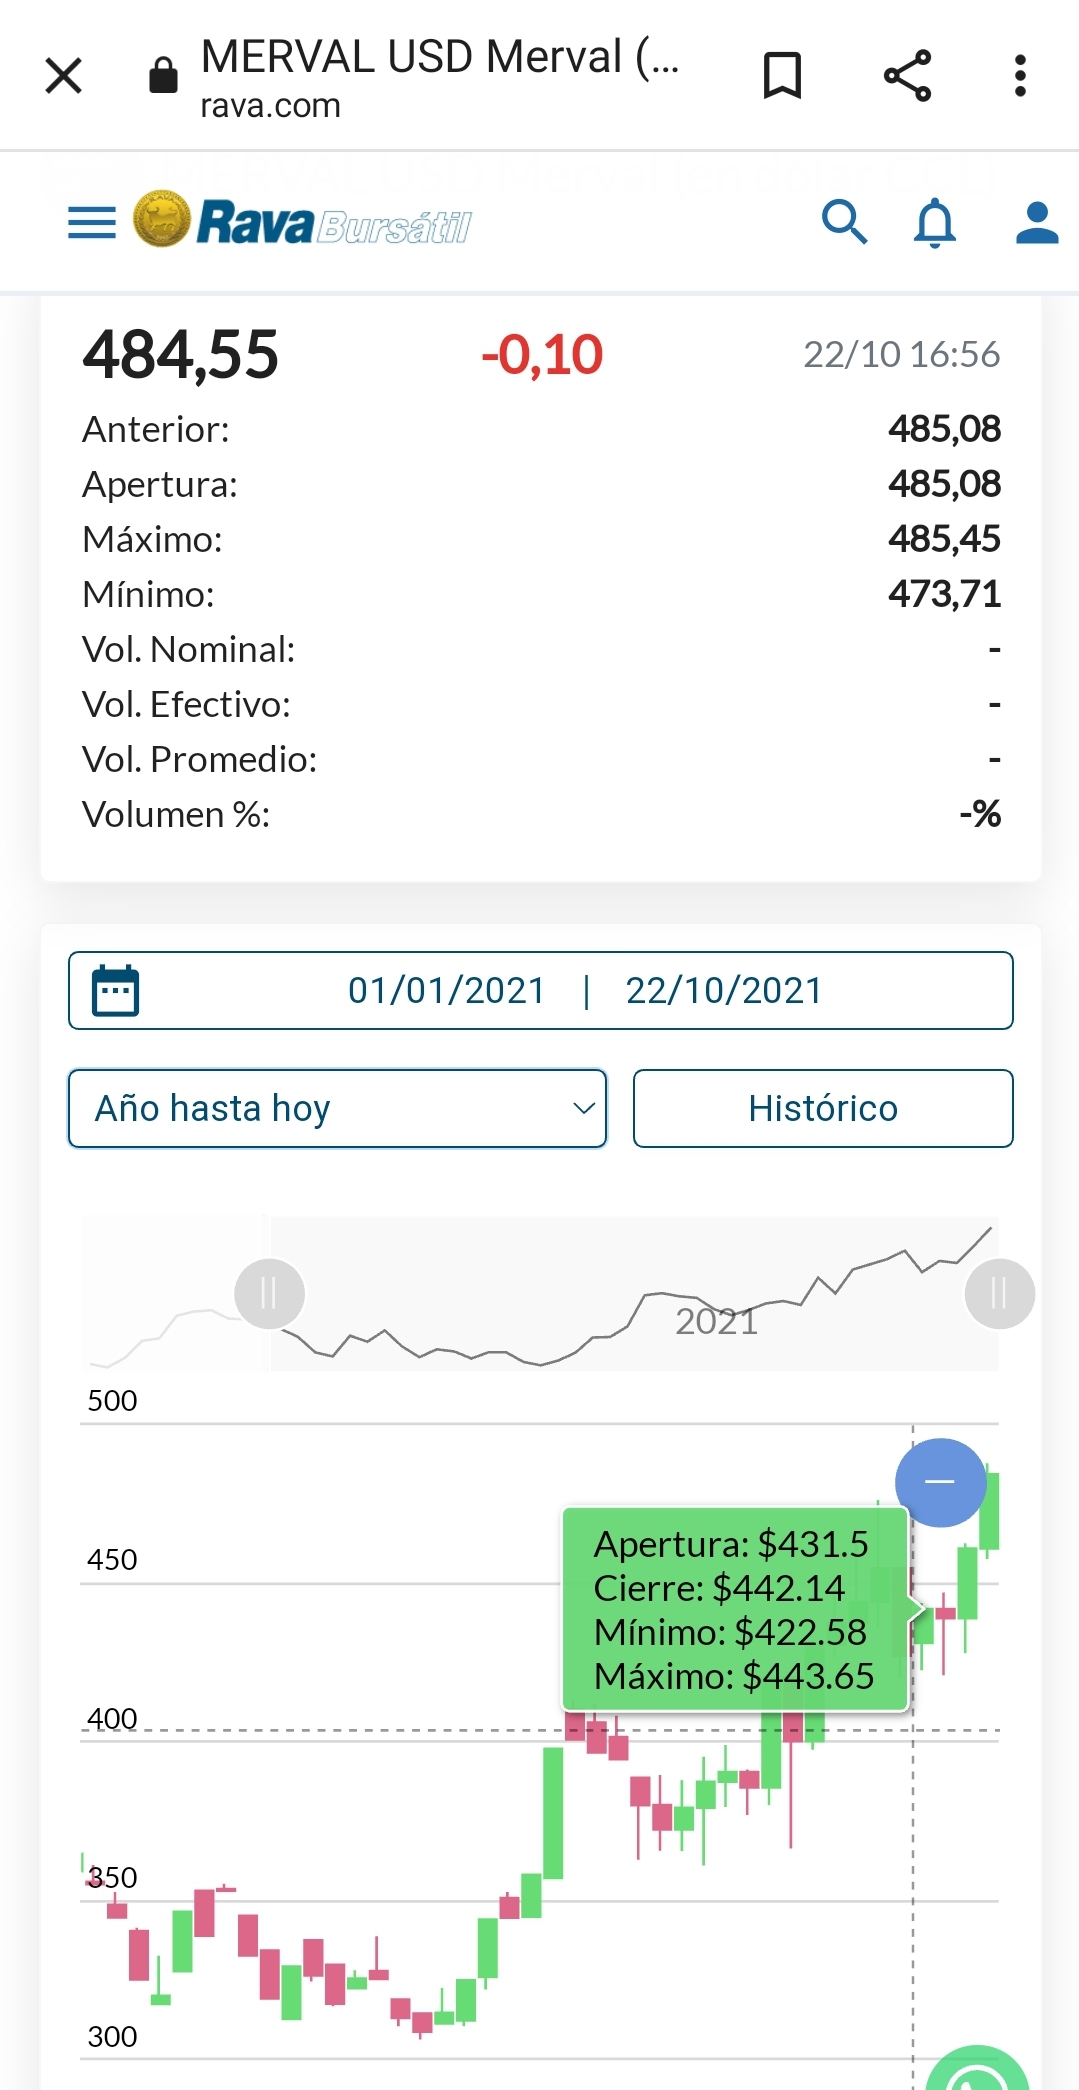Click the blue zoom-out minus button
The height and width of the screenshot is (2090, 1079).
pyautogui.click(x=940, y=1482)
